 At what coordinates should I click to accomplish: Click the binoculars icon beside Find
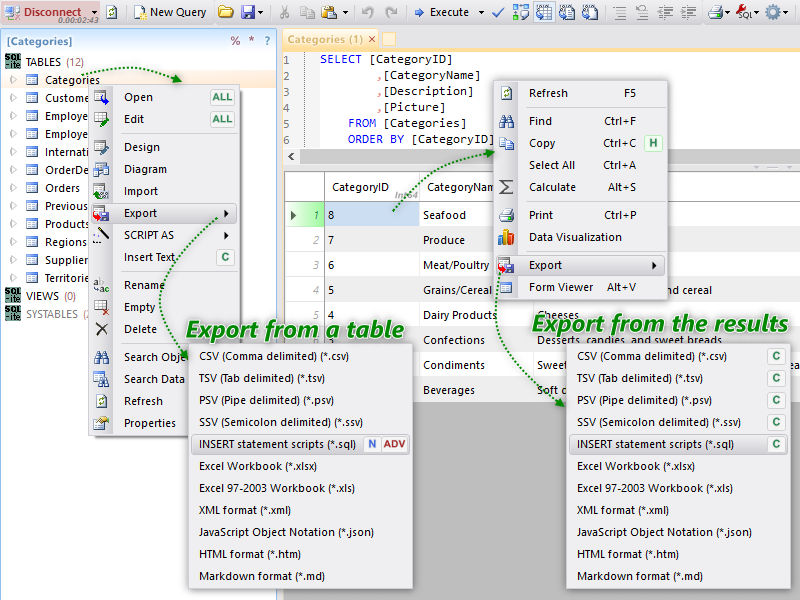506,121
